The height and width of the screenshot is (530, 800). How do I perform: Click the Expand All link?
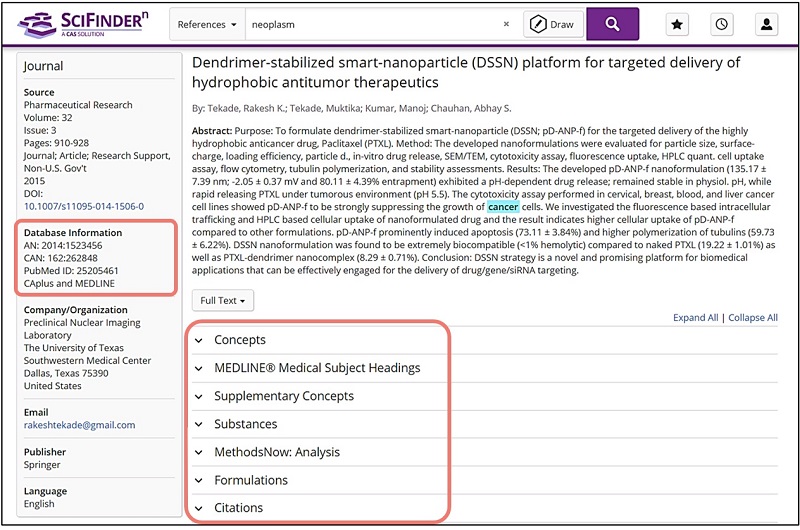(x=696, y=318)
